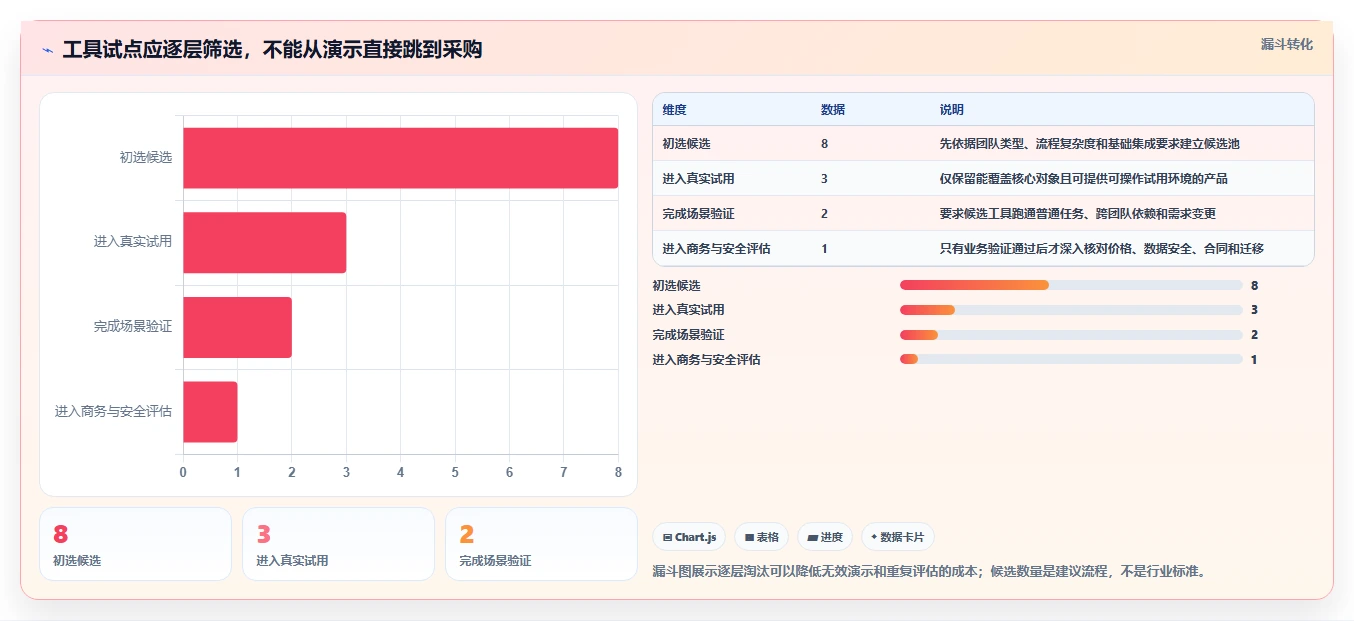Select the 进入真实试用 table row cell
Viewport: 1354px width, 621px height.
pyautogui.click(x=699, y=179)
